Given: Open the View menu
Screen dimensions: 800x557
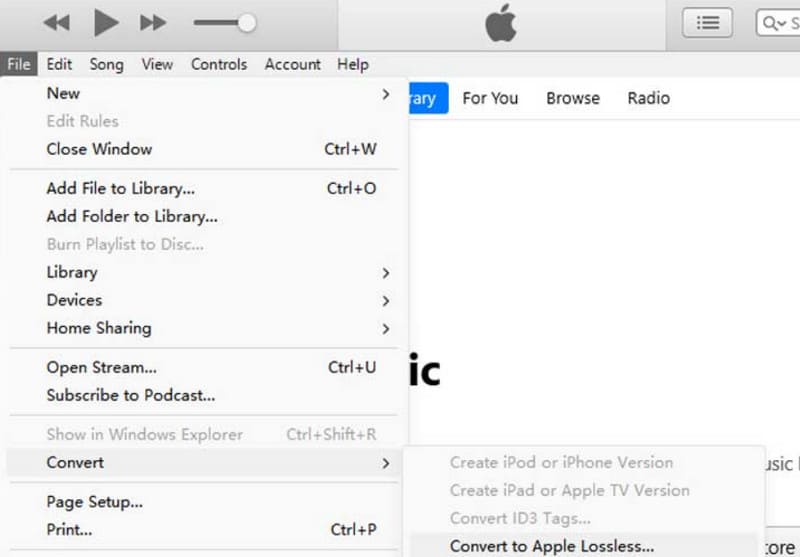Looking at the screenshot, I should click(157, 64).
